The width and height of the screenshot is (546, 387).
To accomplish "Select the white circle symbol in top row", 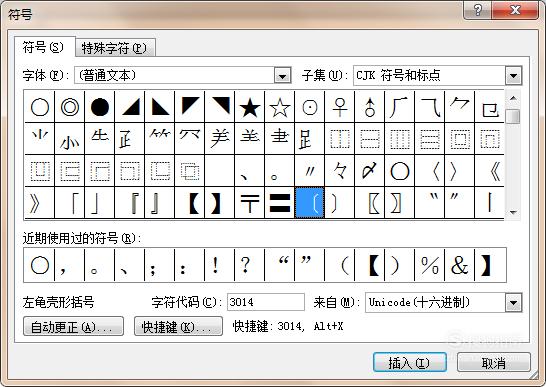I will (40, 107).
